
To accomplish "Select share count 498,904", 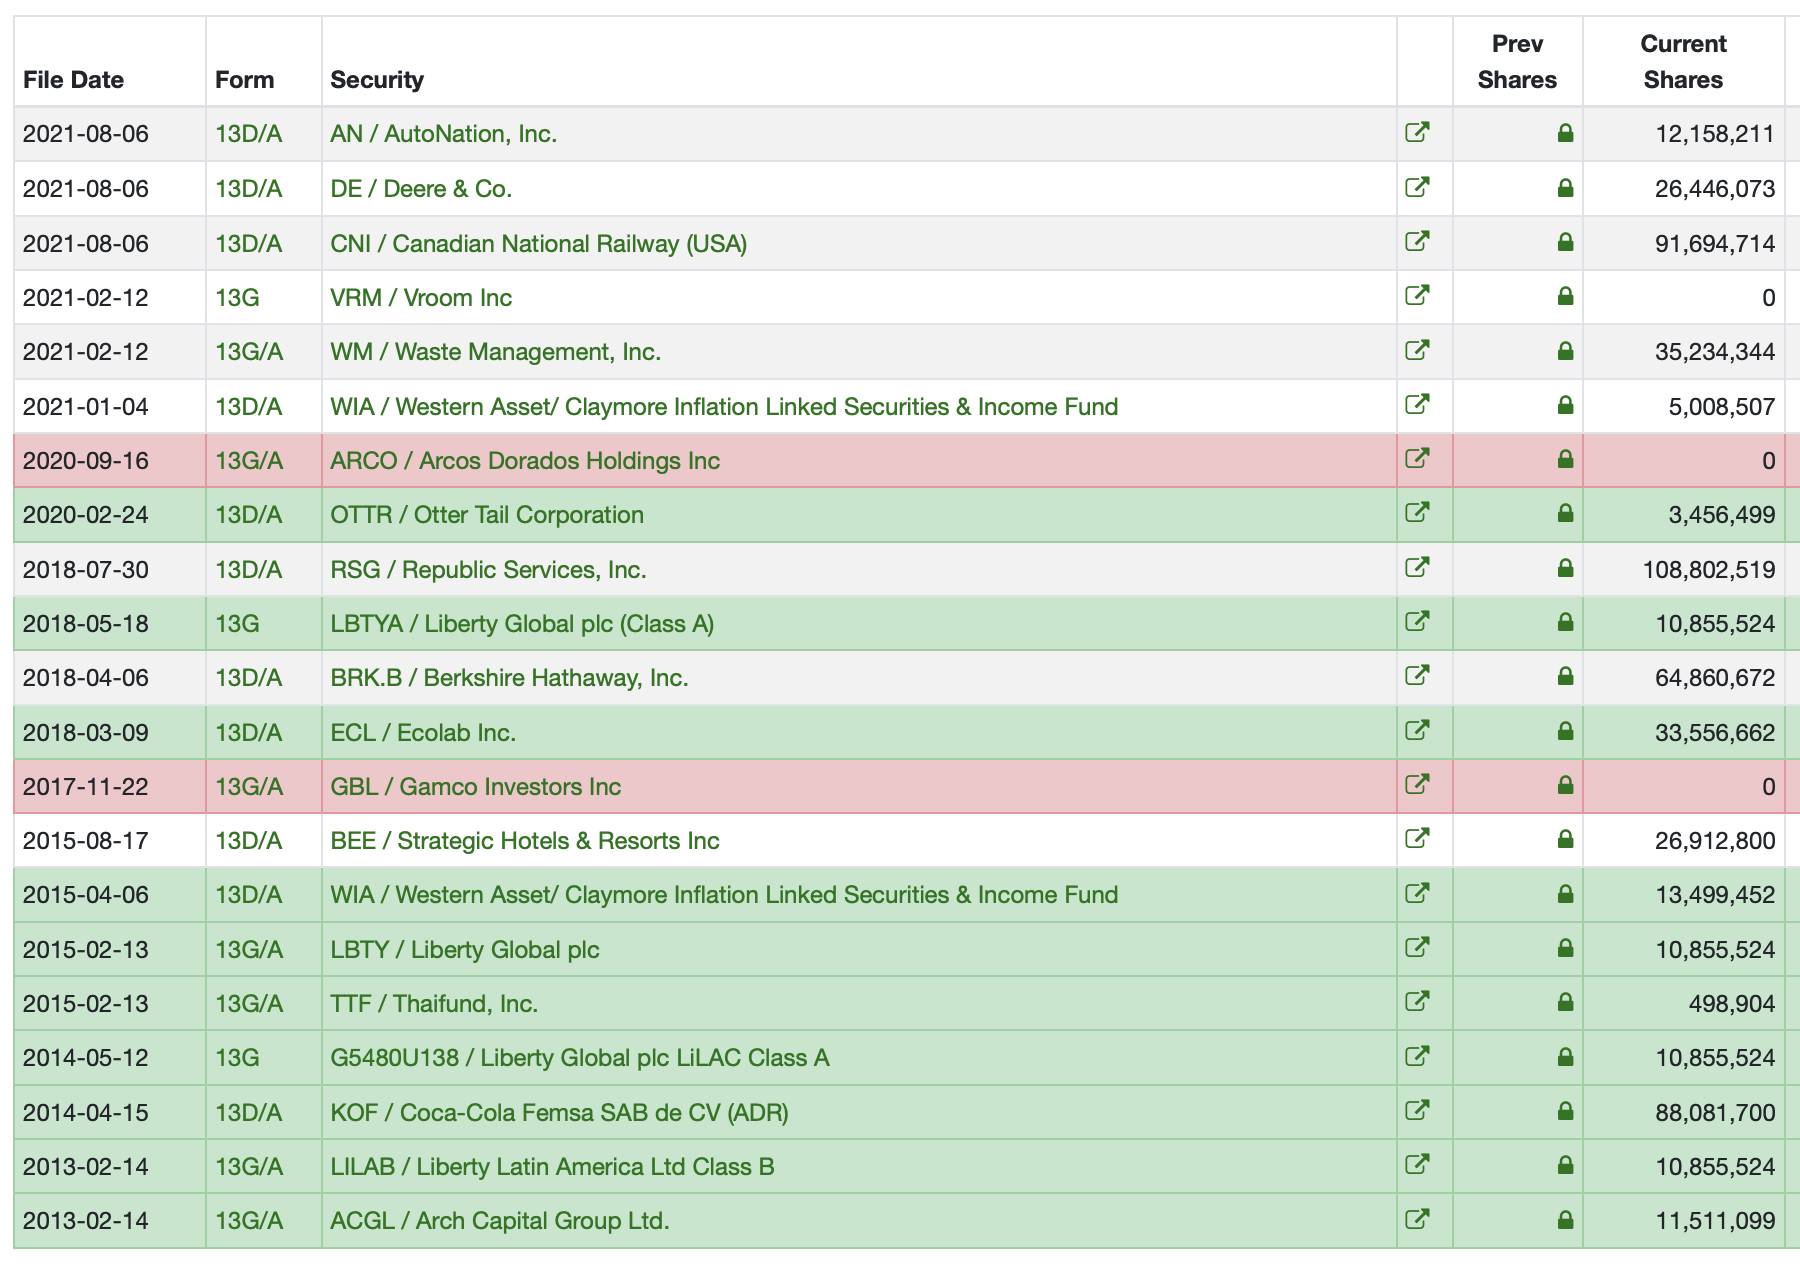I will pos(1732,1004).
